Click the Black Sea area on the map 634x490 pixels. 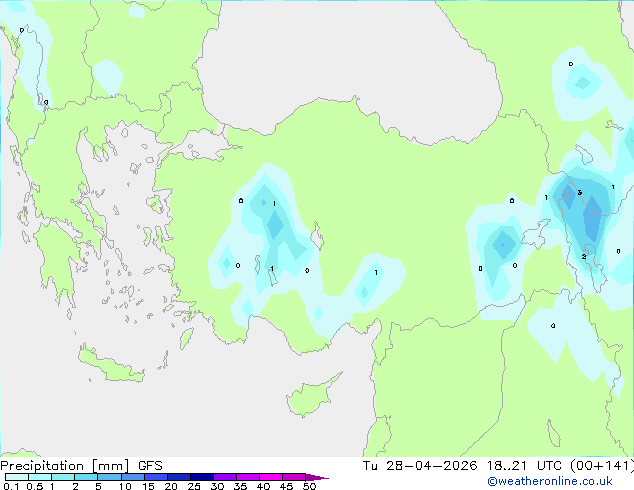(x=348, y=61)
